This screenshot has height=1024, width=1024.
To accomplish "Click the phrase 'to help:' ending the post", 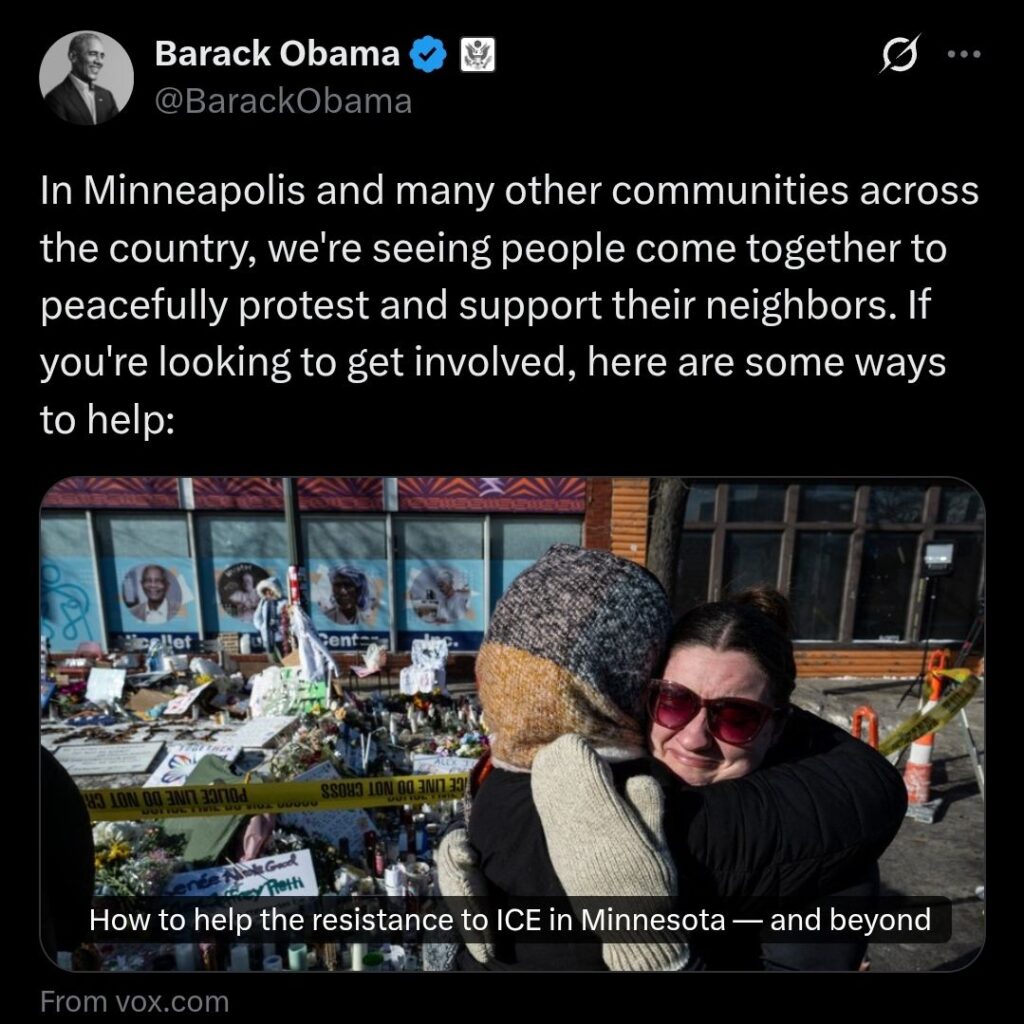I will (x=107, y=420).
